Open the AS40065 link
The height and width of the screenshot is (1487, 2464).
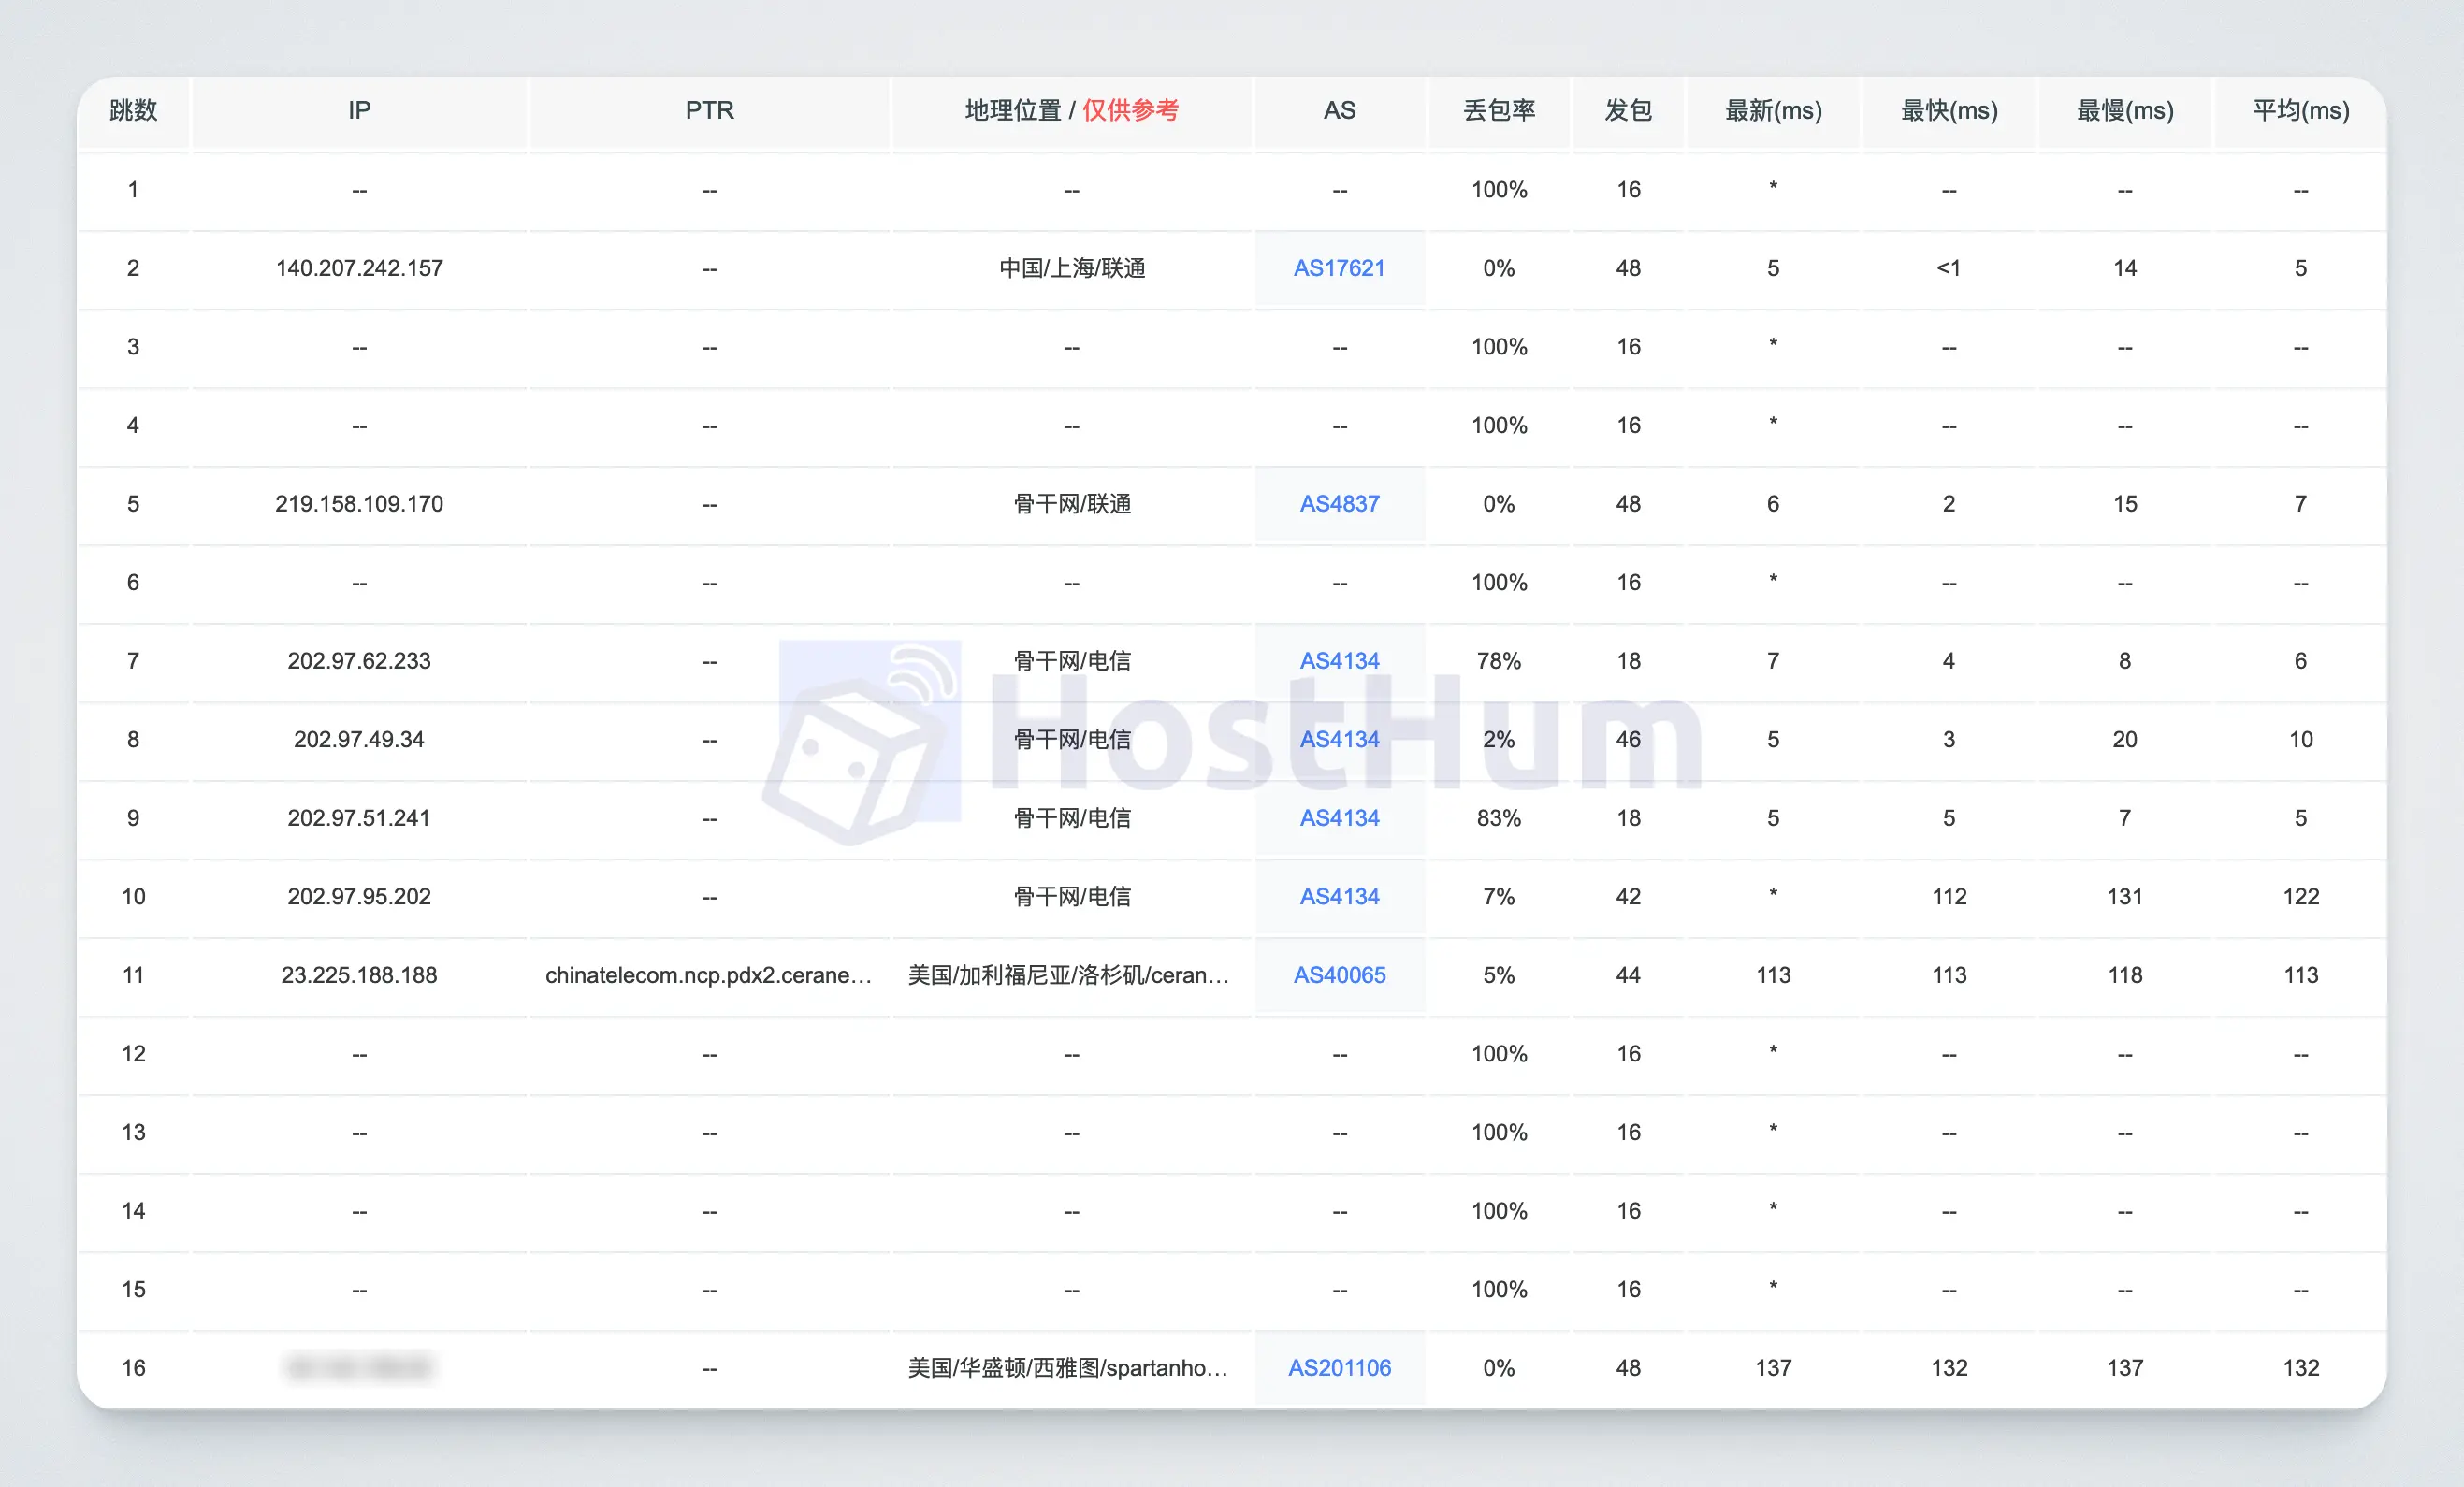pos(1339,975)
